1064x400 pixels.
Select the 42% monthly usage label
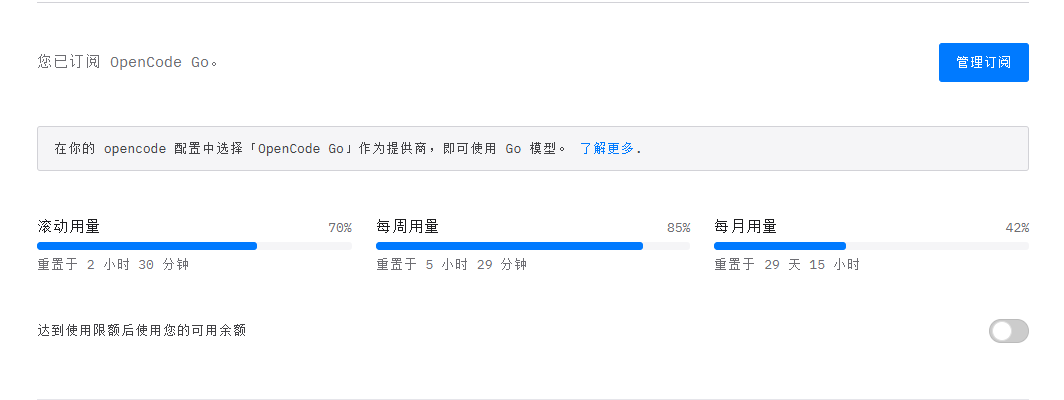coord(1017,228)
